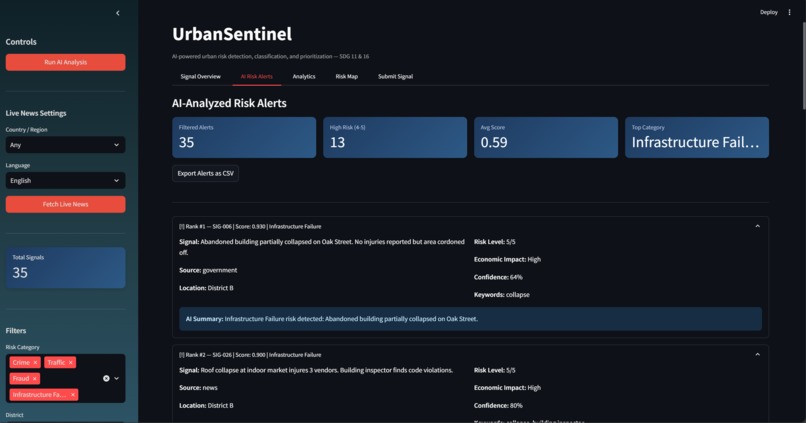The width and height of the screenshot is (806, 423).
Task: Click the Live News Settings heading
Action: tap(36, 113)
